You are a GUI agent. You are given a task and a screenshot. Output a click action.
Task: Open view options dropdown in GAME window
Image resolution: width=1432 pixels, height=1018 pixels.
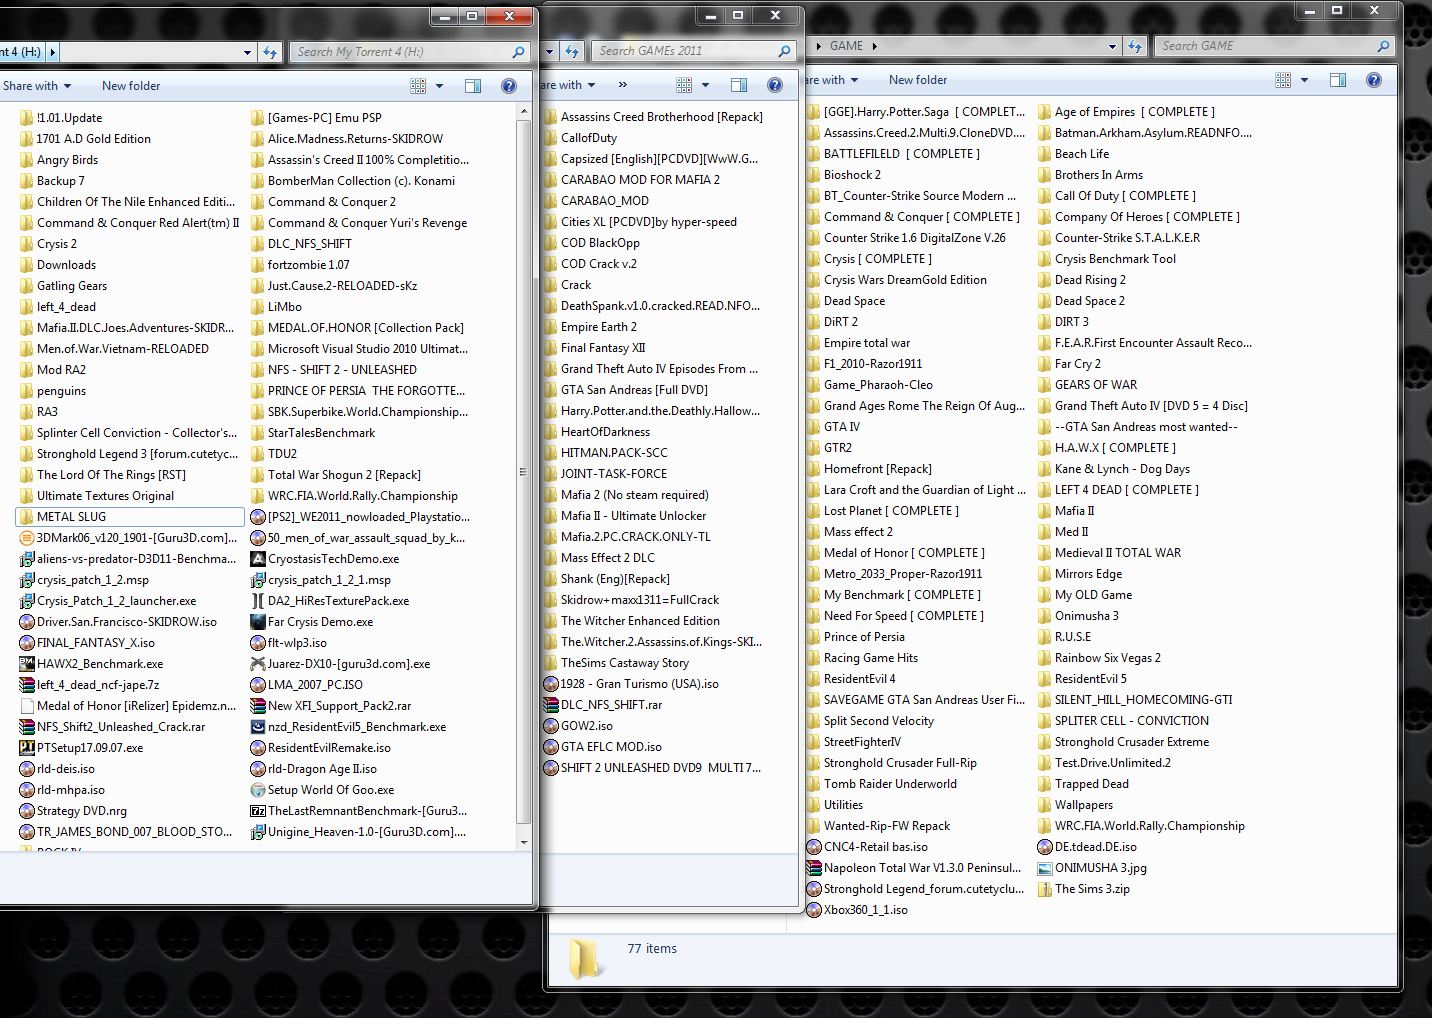coord(1305,80)
